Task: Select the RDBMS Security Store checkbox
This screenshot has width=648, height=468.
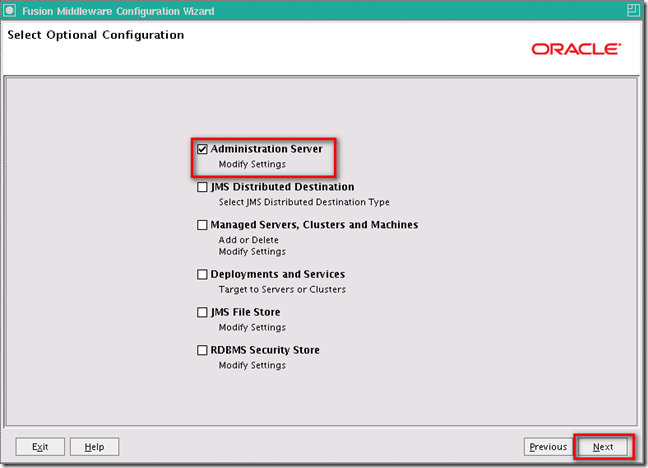Action: point(202,350)
